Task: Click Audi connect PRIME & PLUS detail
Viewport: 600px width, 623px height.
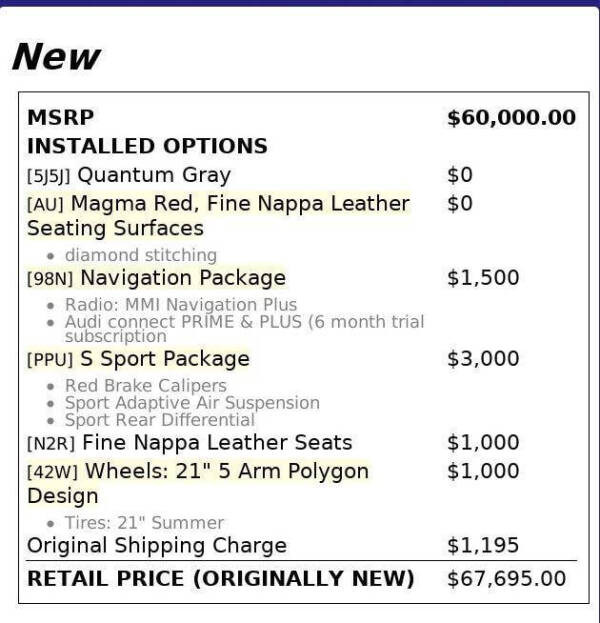Action: pos(244,322)
